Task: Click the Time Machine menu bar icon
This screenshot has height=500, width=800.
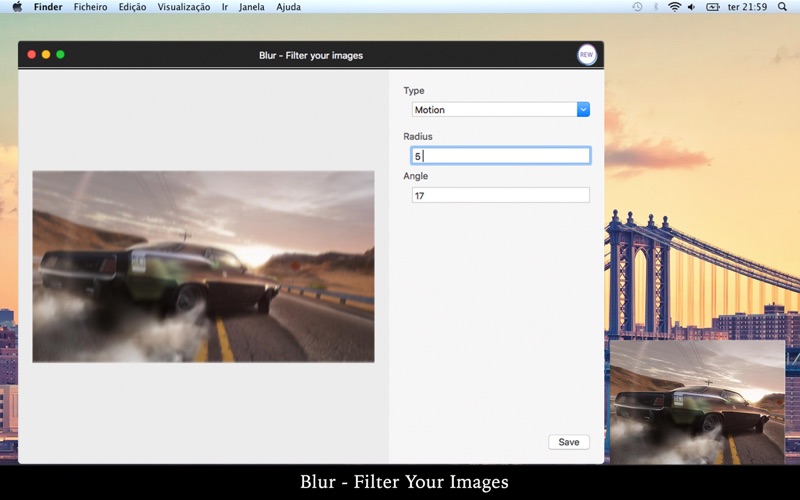Action: (637, 7)
